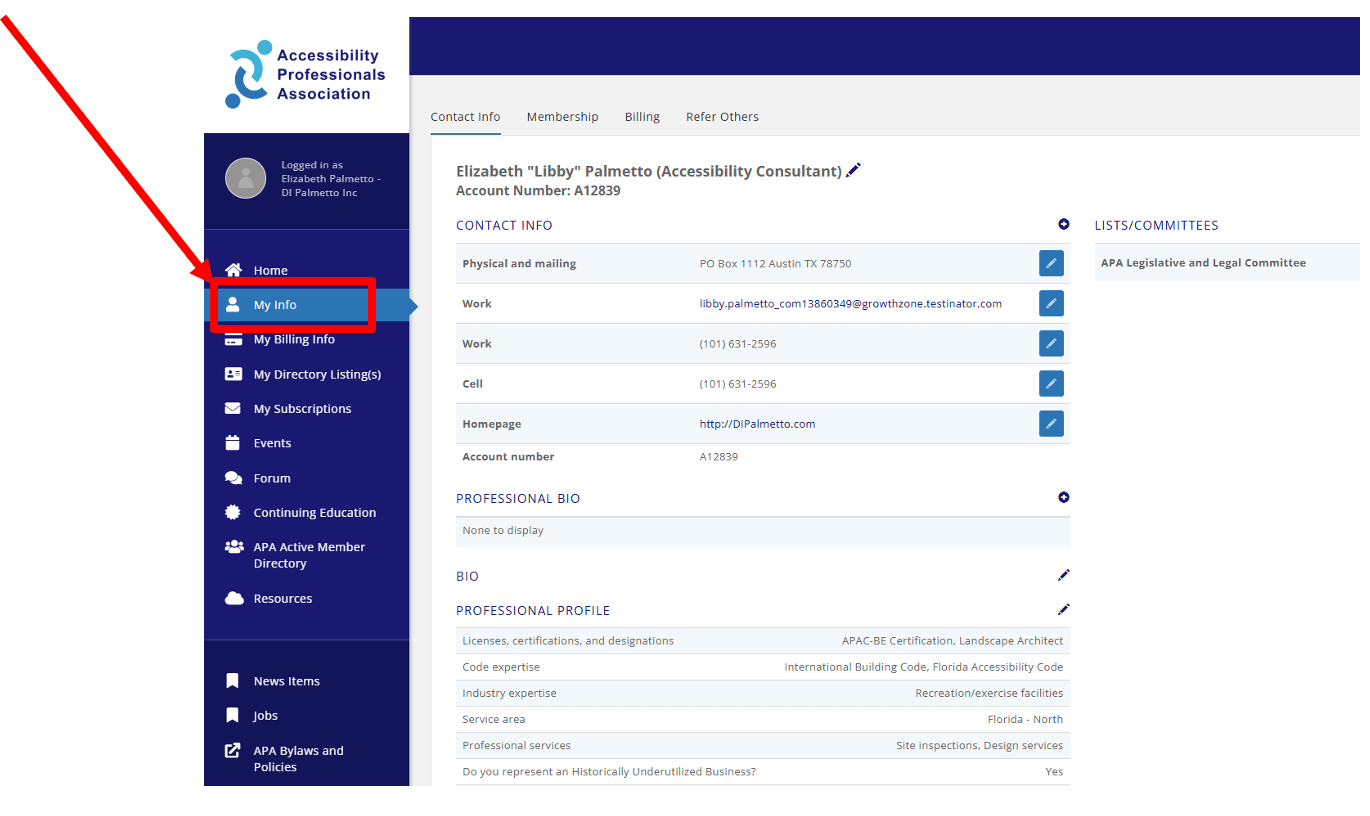The width and height of the screenshot is (1370, 816).
Task: Open the DIPalmetto homepage link
Action: tap(757, 423)
